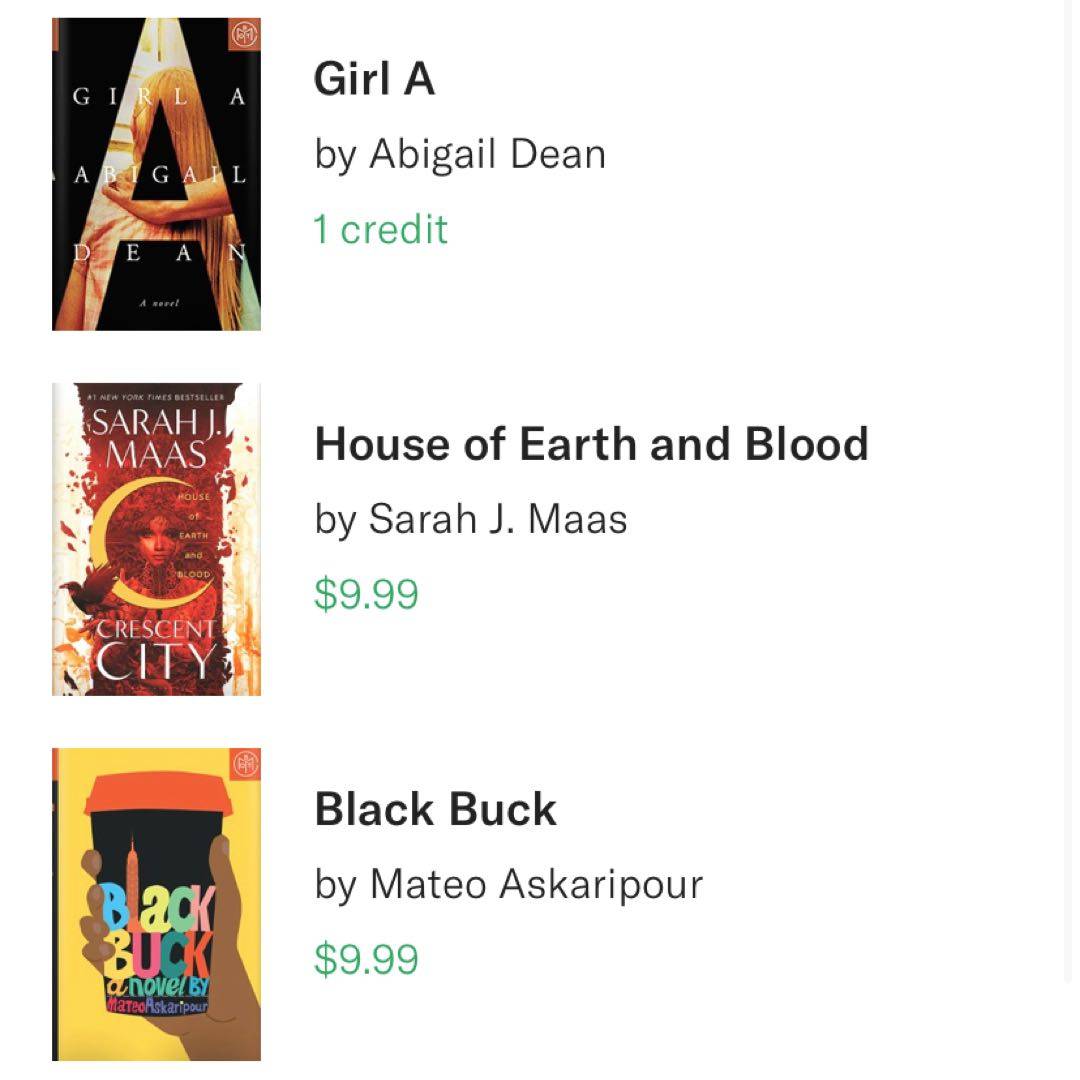The width and height of the screenshot is (1080, 1080).
Task: Click author name Sarah J. Maas in list
Action: [x=471, y=519]
